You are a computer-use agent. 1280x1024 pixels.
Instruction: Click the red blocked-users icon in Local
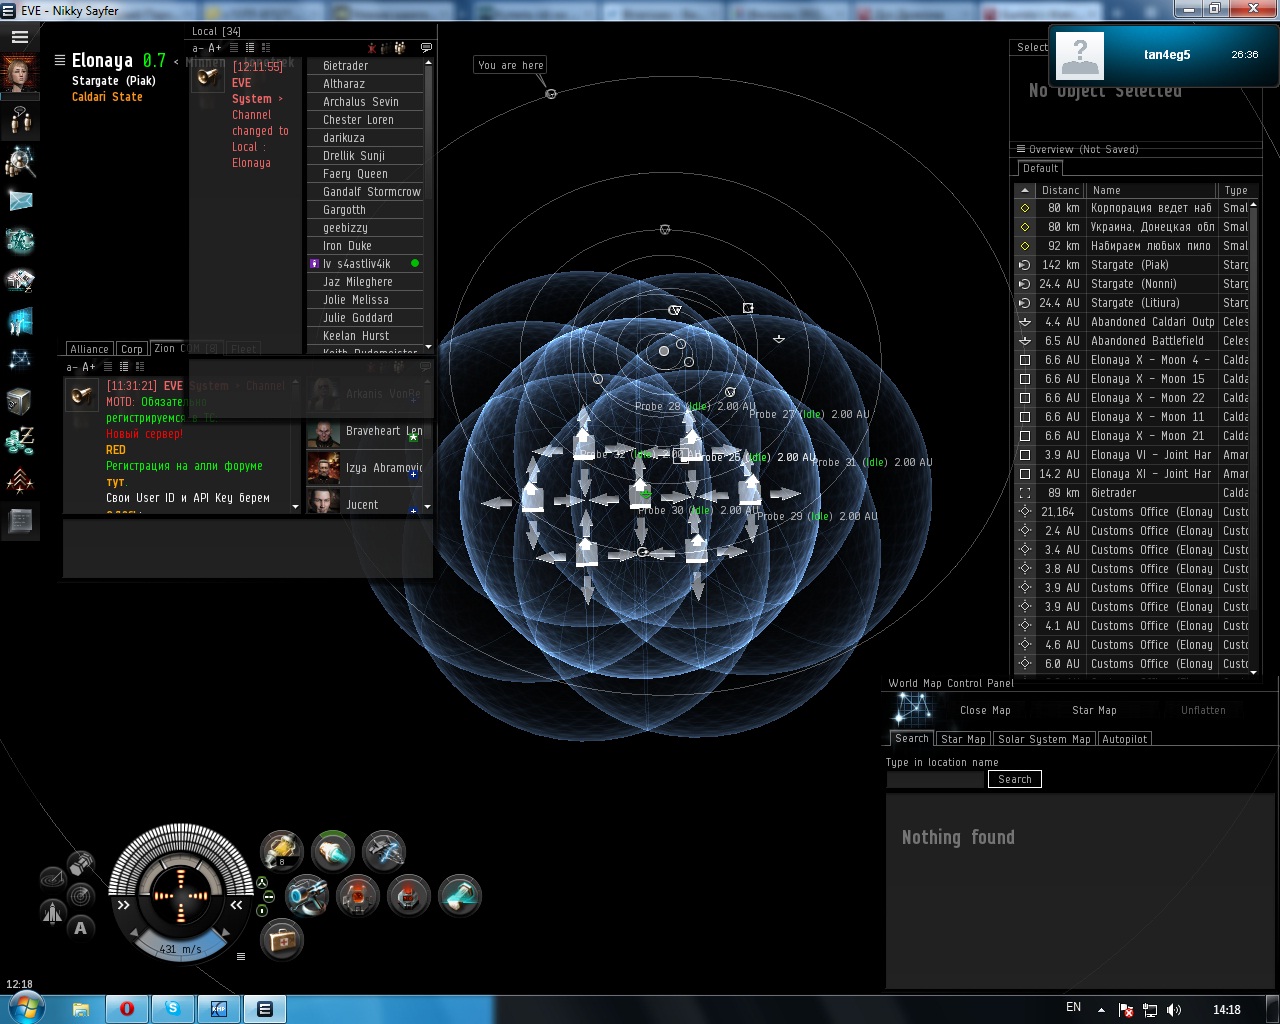point(372,48)
